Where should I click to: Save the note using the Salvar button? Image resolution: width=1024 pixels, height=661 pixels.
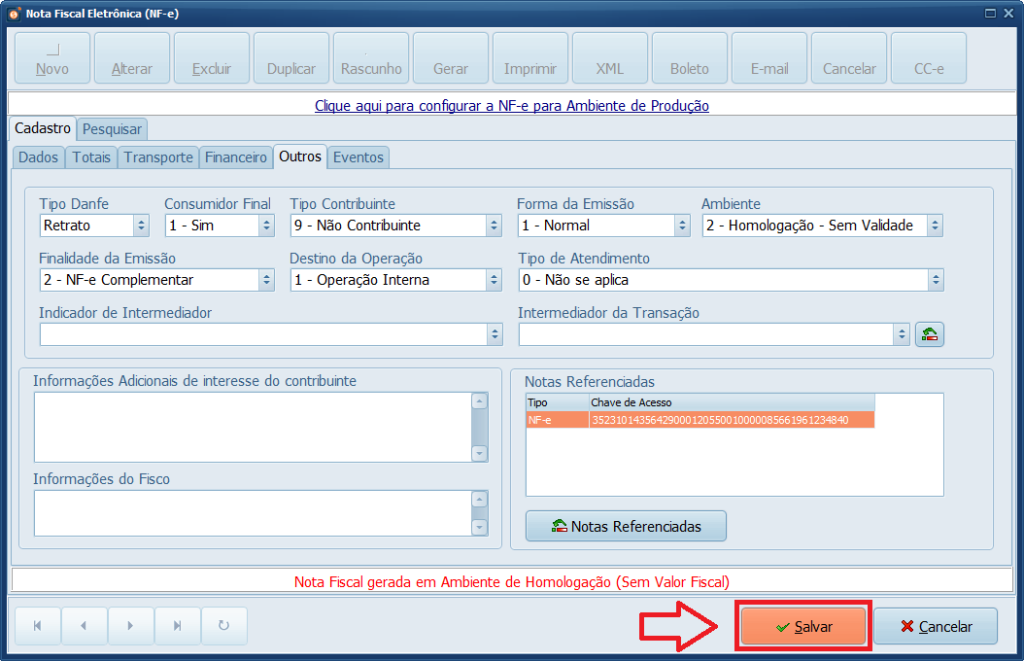[x=803, y=626]
